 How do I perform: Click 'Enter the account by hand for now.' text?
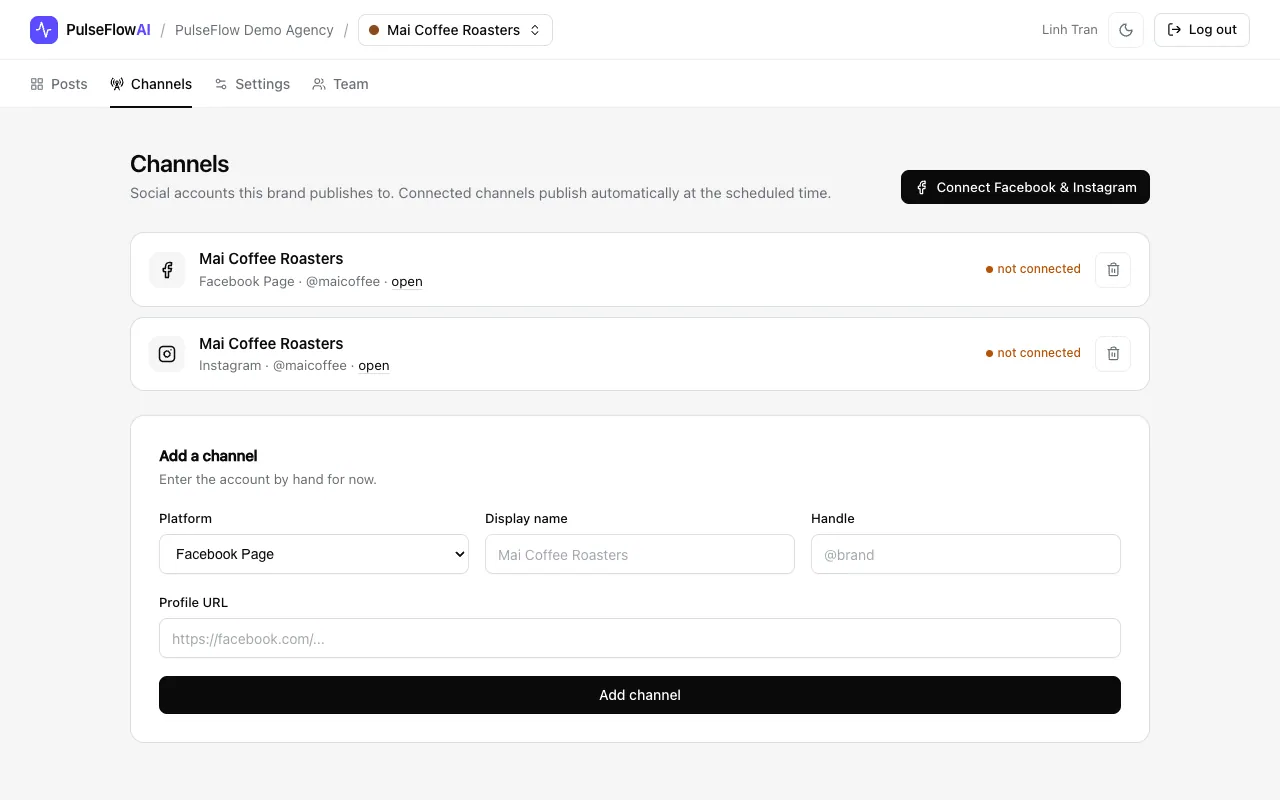point(268,480)
